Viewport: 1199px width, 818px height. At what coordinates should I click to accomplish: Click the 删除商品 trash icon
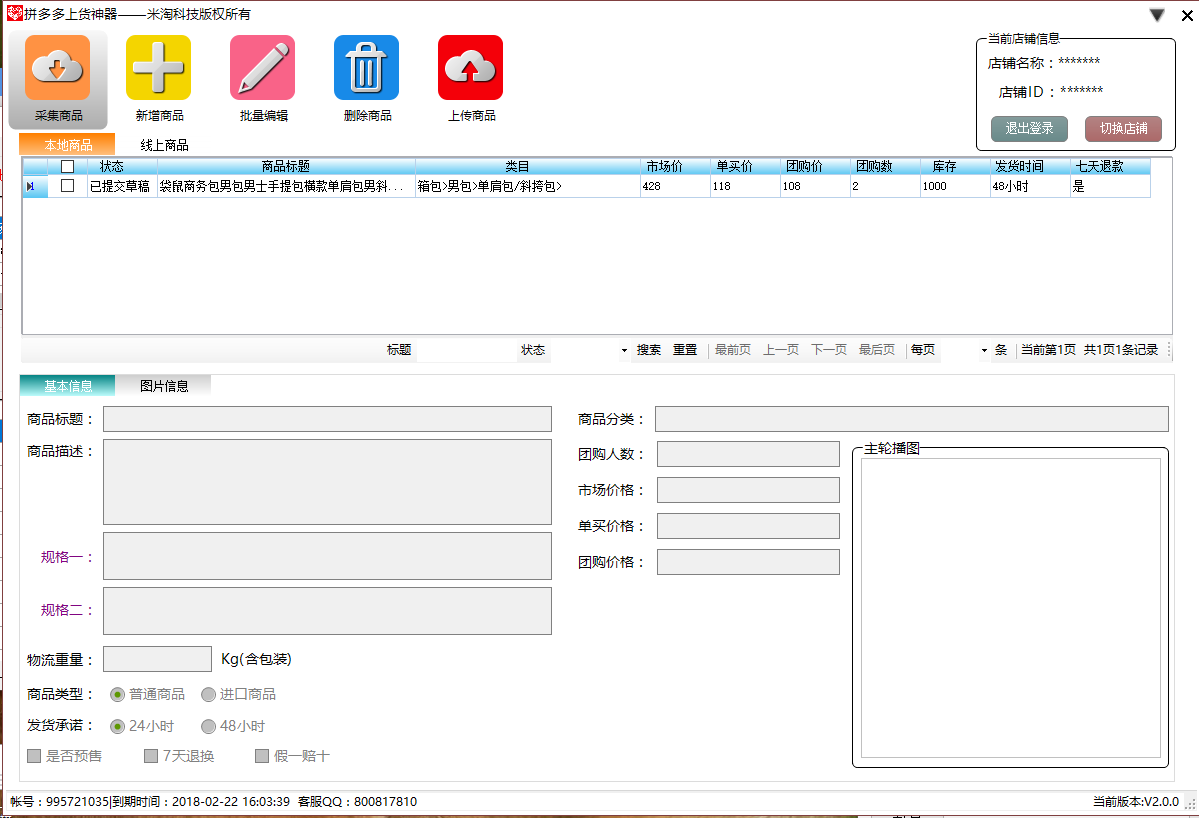(366, 67)
